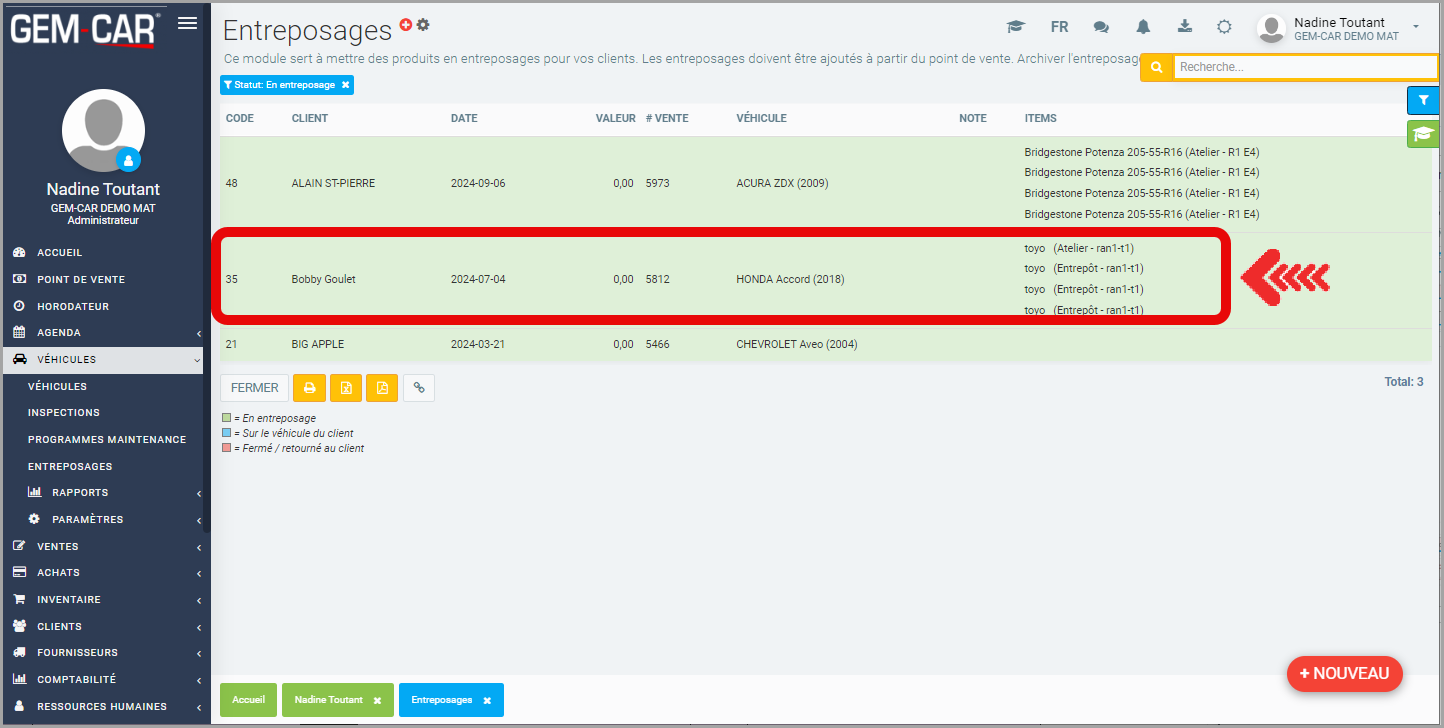
Task: Click the link icon button
Action: (419, 388)
